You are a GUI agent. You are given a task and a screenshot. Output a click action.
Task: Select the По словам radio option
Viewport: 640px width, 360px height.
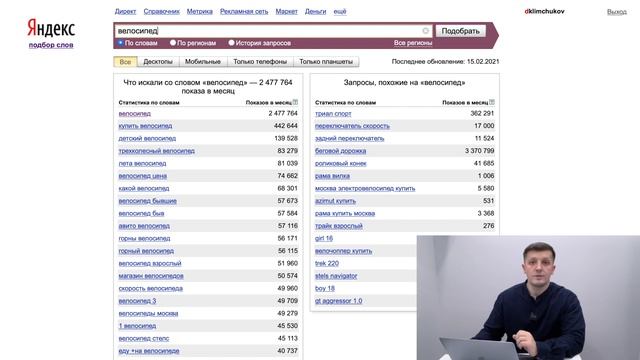(120, 42)
